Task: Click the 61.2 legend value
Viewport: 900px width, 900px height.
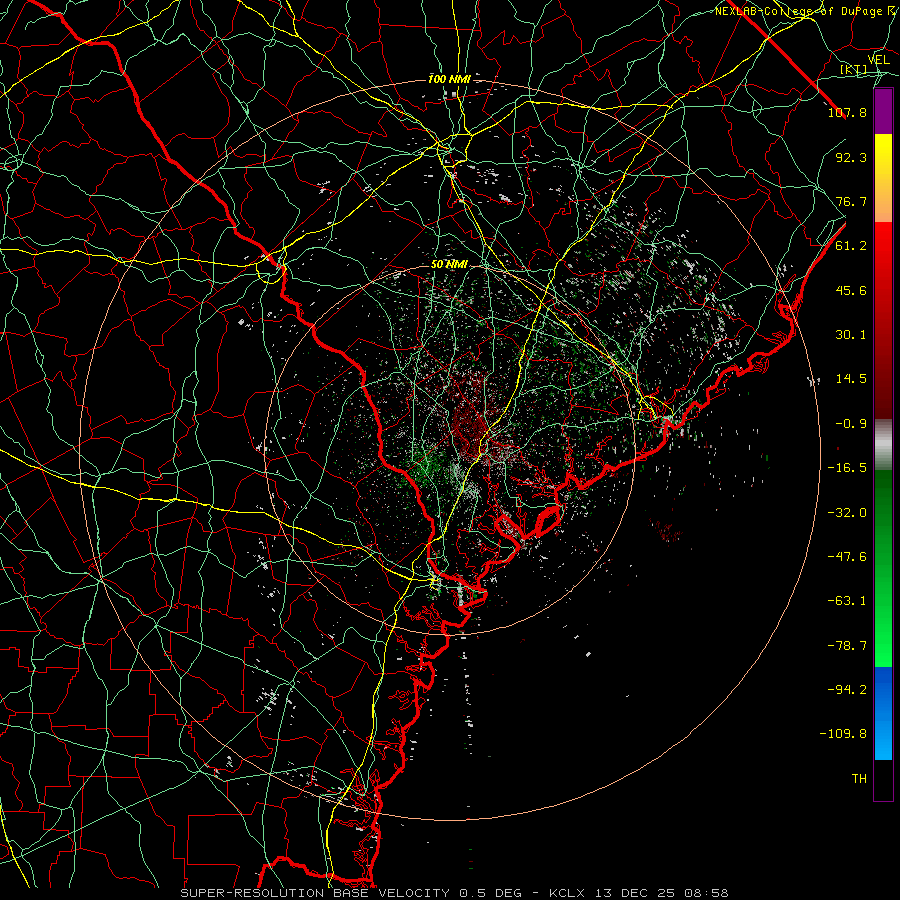Action: [851, 246]
